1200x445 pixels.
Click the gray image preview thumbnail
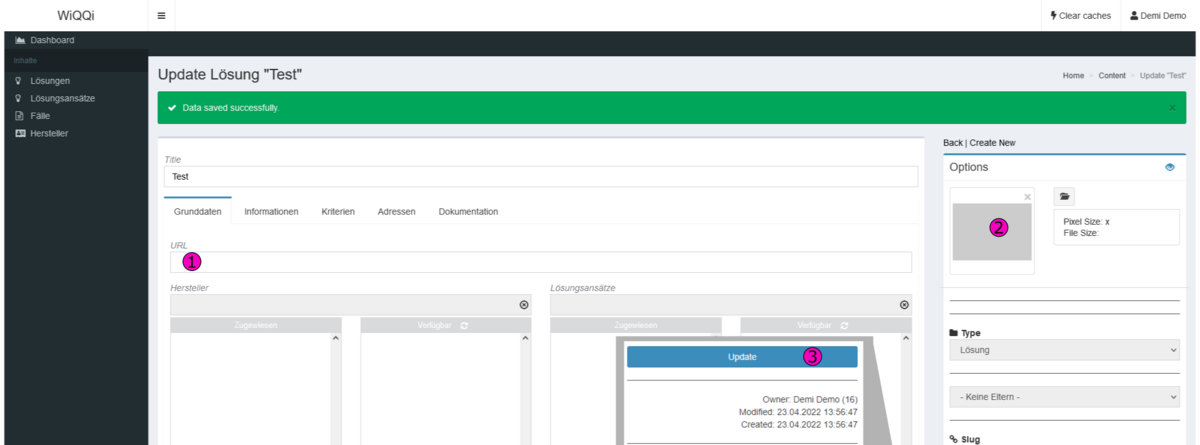[x=992, y=232]
